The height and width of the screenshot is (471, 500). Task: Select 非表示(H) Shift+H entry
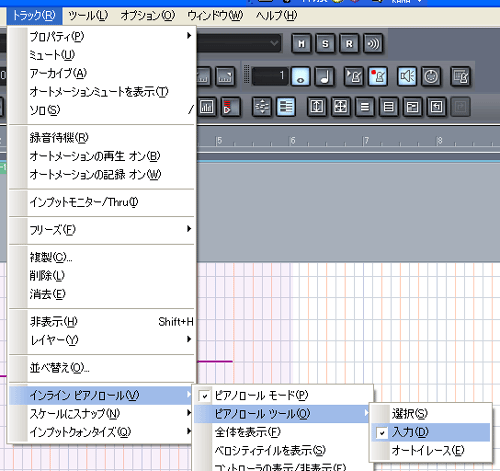tap(102, 321)
